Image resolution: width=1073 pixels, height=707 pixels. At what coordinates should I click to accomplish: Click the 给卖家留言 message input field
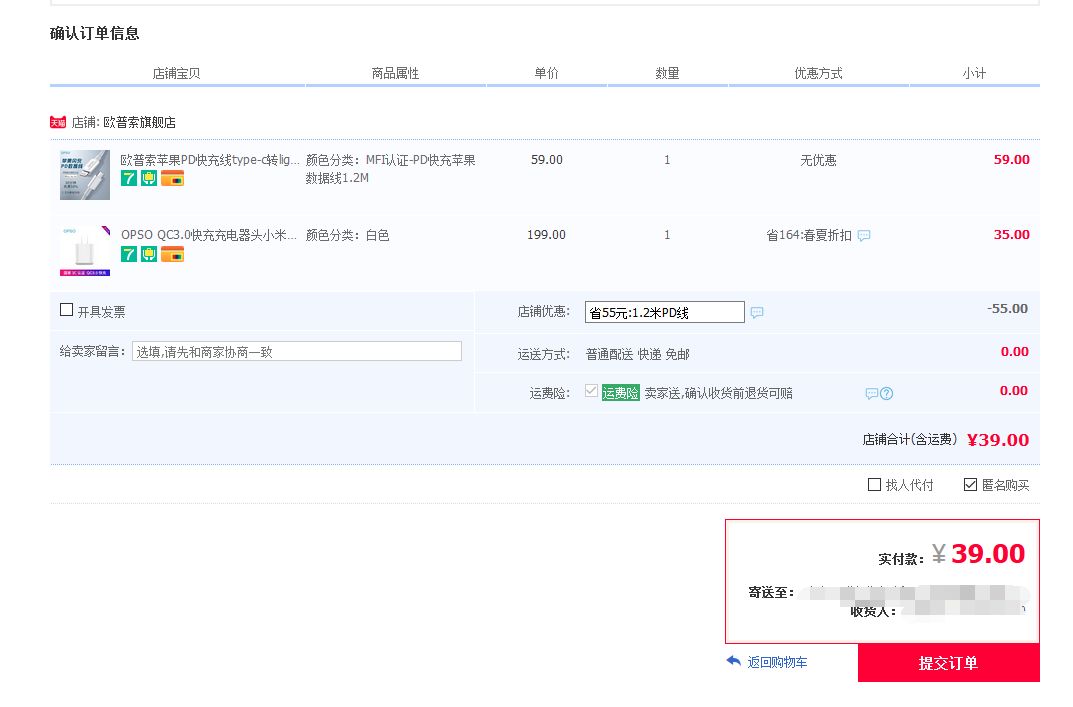(x=297, y=351)
